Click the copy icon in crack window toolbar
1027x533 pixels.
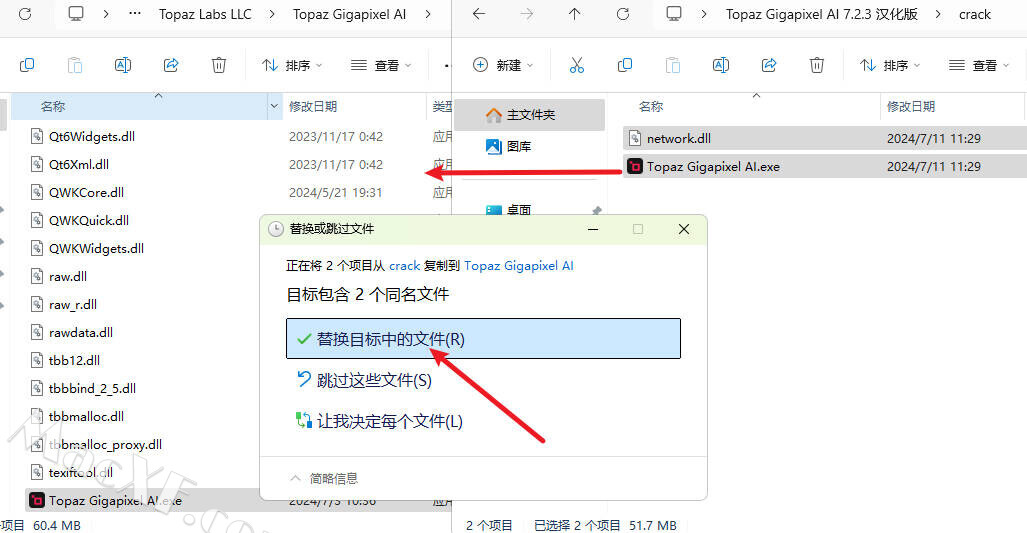tap(625, 65)
